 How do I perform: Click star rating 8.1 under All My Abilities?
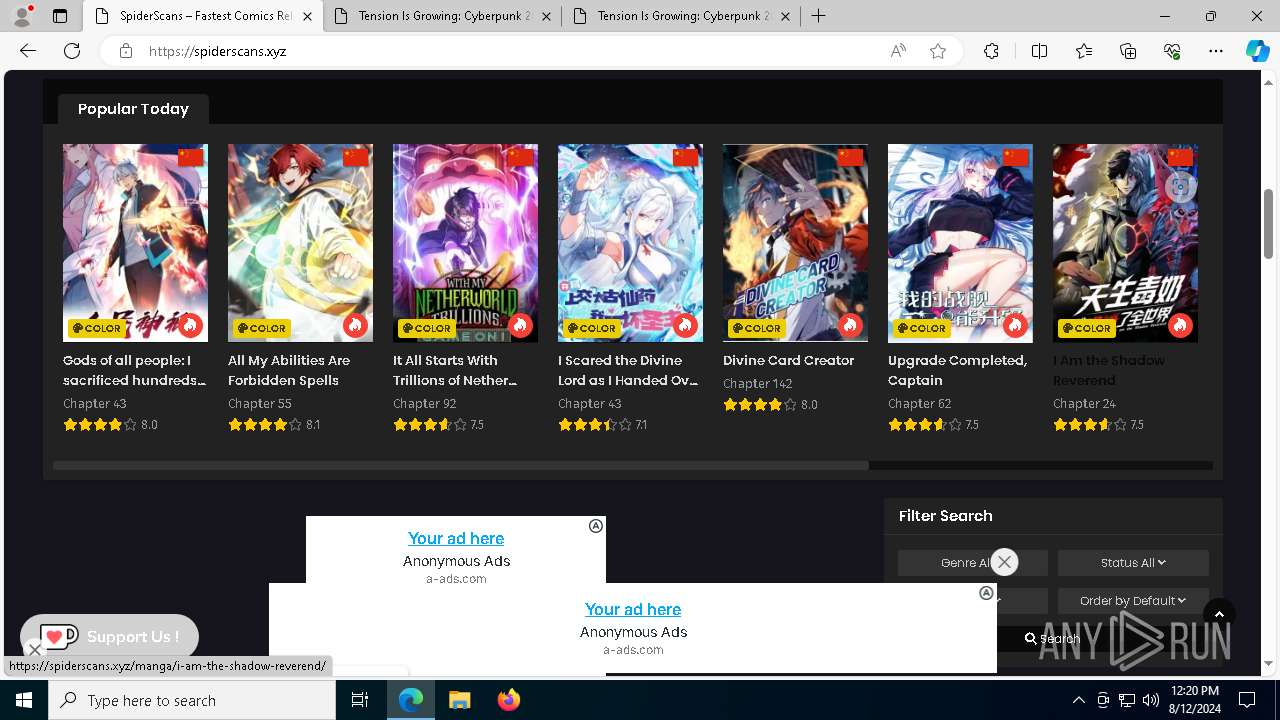tap(274, 424)
